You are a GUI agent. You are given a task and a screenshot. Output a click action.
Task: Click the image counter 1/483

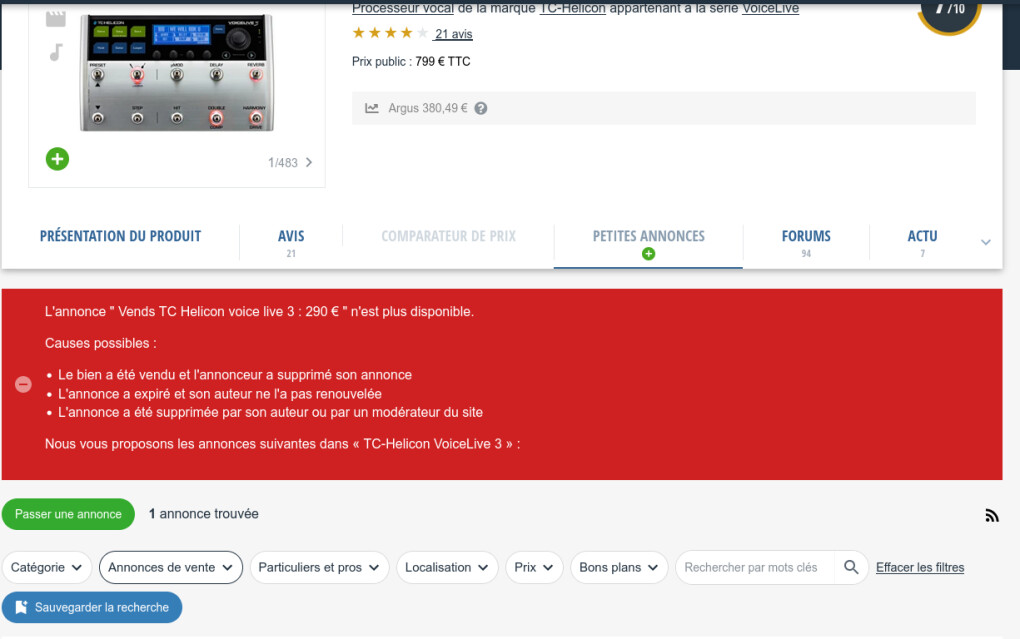[x=283, y=163]
